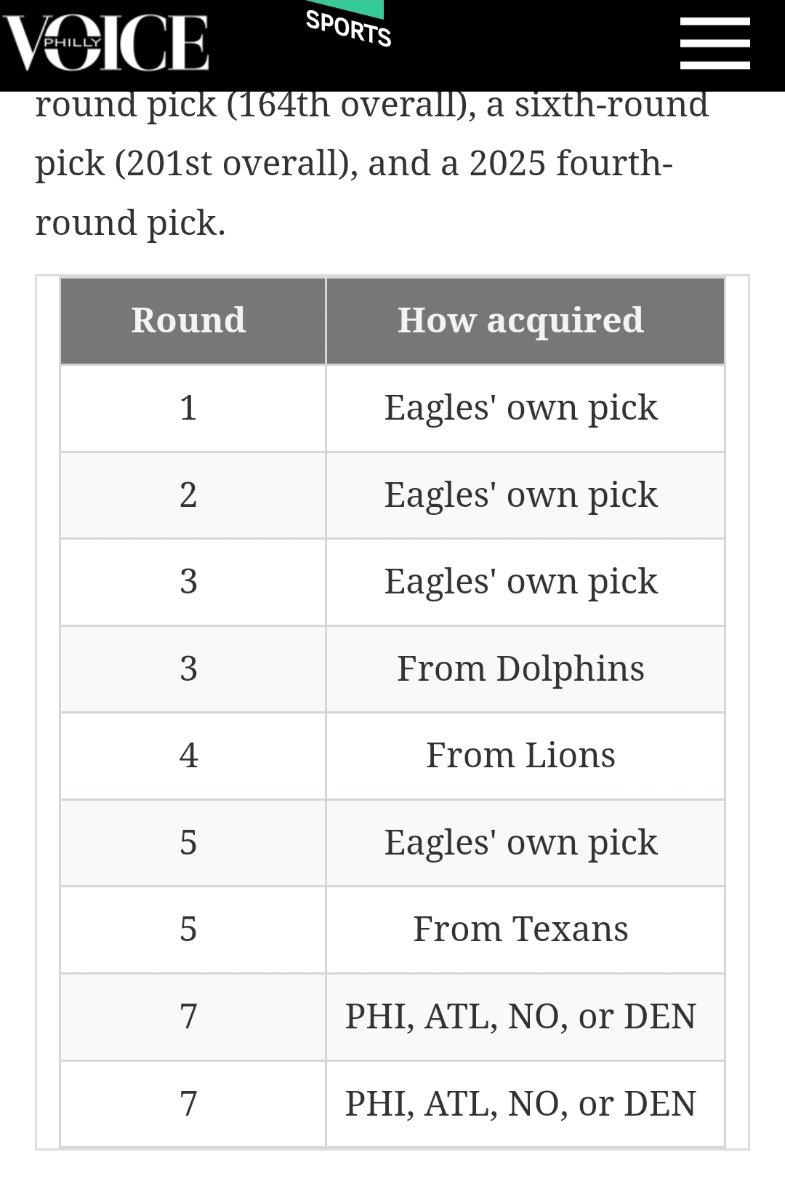The height and width of the screenshot is (1200, 785).
Task: Select the From Dolphins table cell
Action: click(521, 668)
